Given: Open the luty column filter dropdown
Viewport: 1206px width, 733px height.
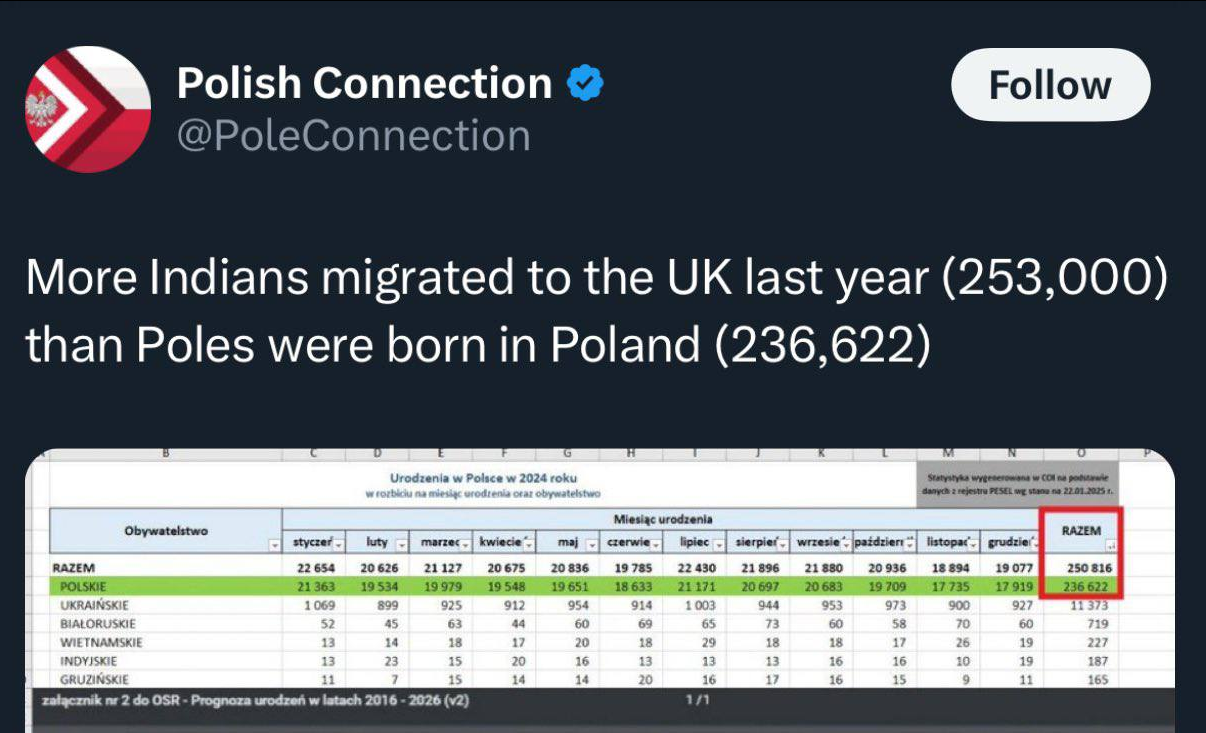Looking at the screenshot, I should click(x=401, y=544).
